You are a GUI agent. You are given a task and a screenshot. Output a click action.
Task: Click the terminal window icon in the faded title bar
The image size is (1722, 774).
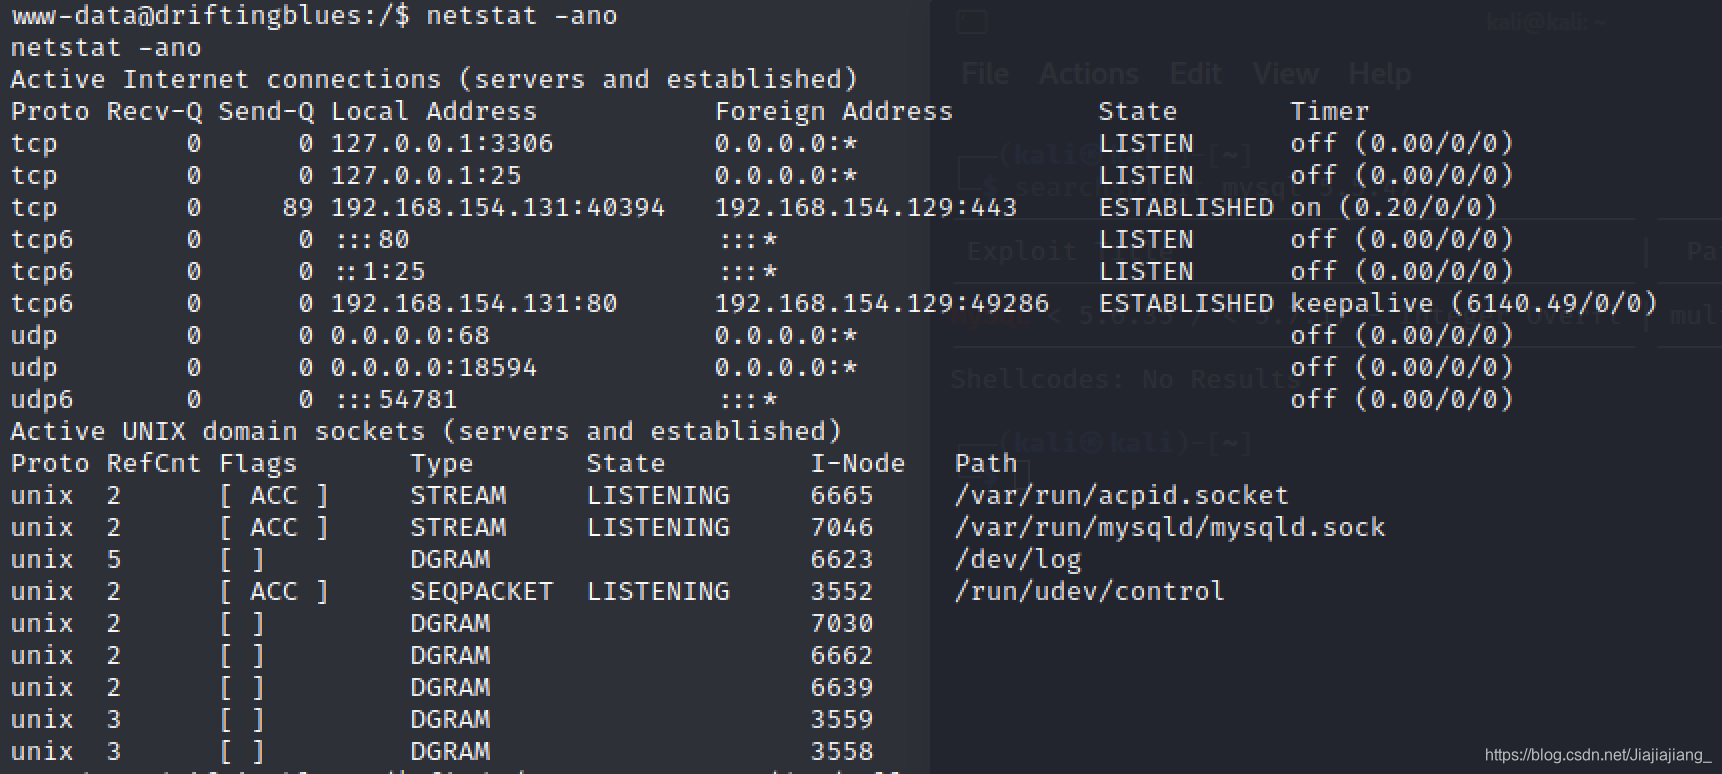click(972, 22)
